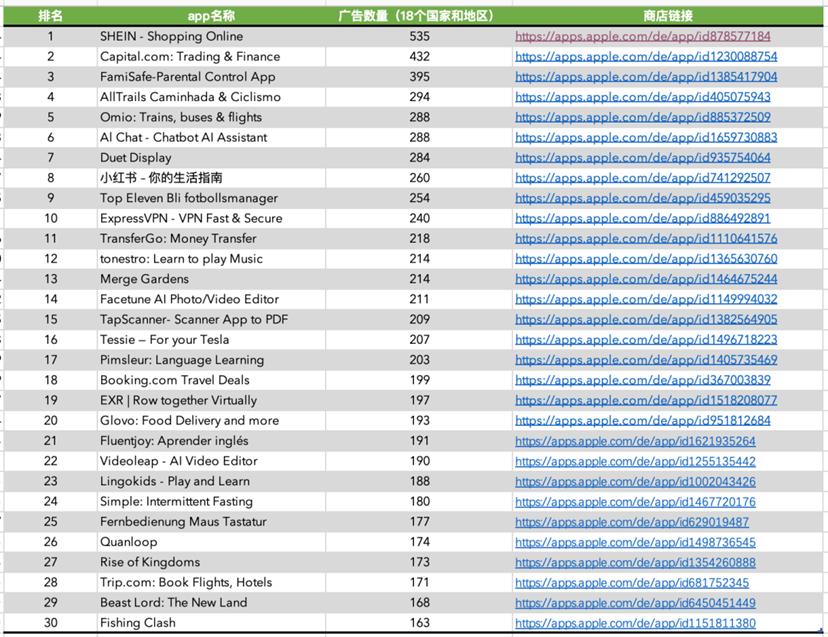
Task: Open AI Chat link id1659730883
Action: (x=646, y=137)
